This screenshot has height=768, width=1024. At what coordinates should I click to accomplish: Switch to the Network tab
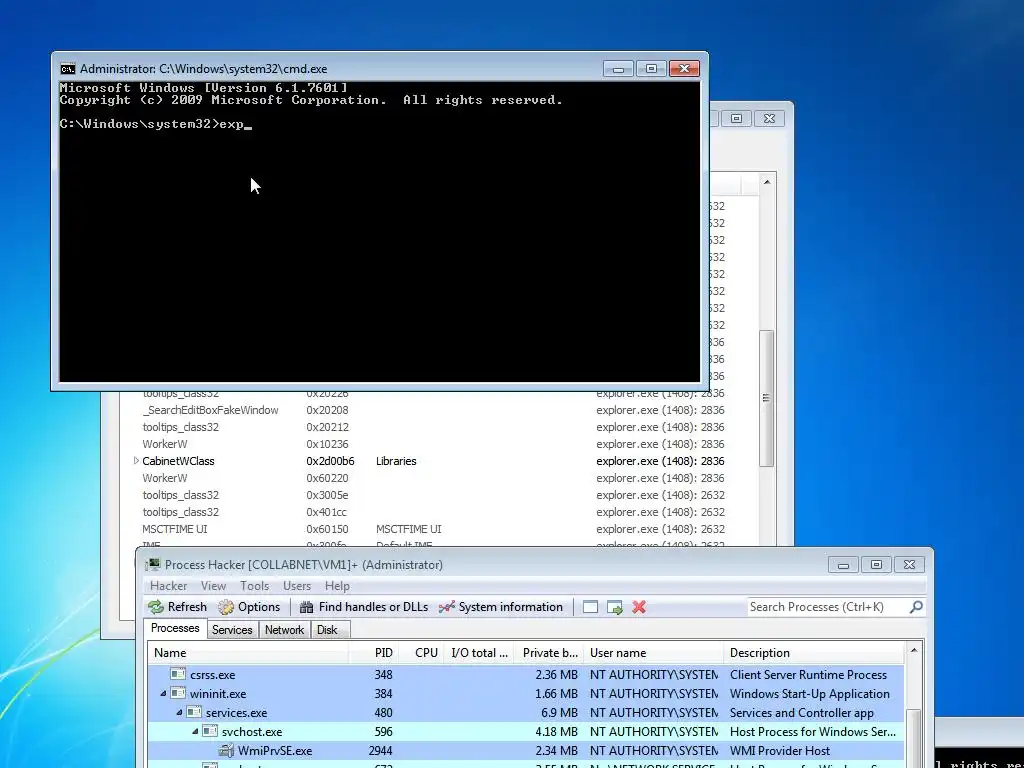[284, 630]
